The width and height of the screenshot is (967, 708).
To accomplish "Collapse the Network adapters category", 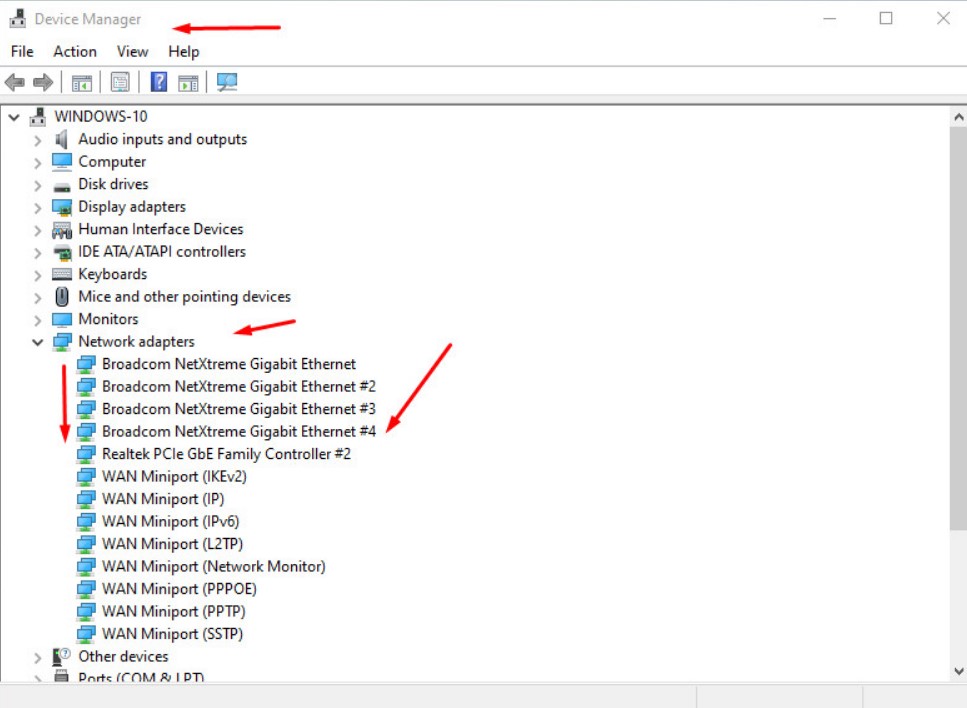I will [38, 342].
